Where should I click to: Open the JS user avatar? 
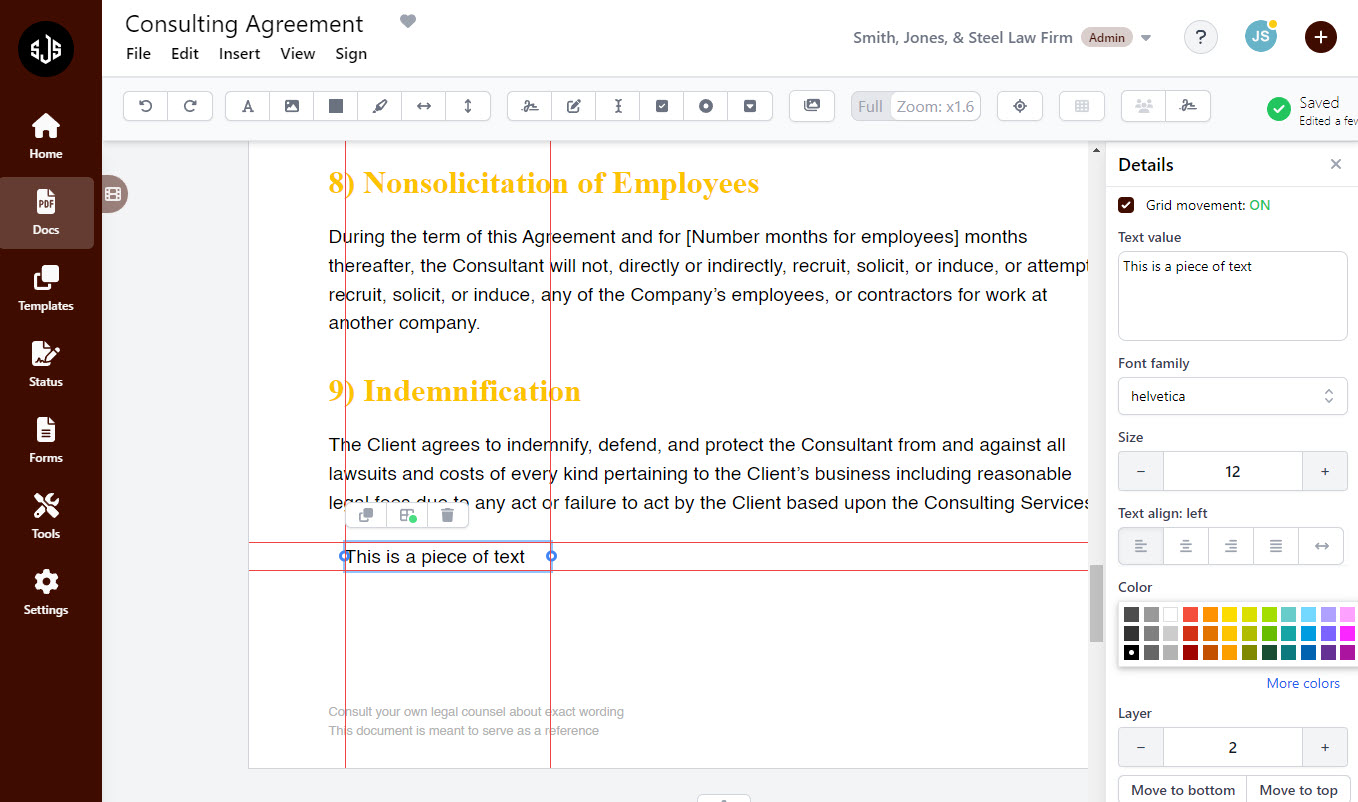(x=1261, y=37)
